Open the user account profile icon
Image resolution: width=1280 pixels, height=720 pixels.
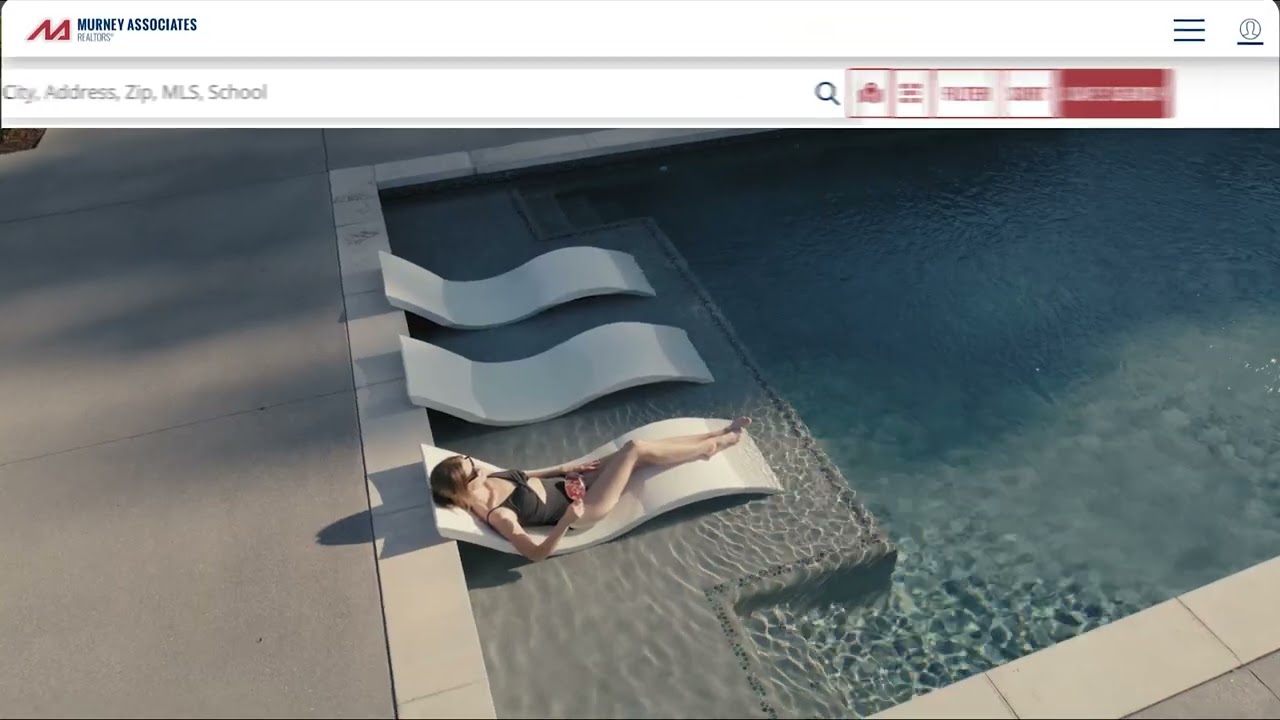point(1250,30)
